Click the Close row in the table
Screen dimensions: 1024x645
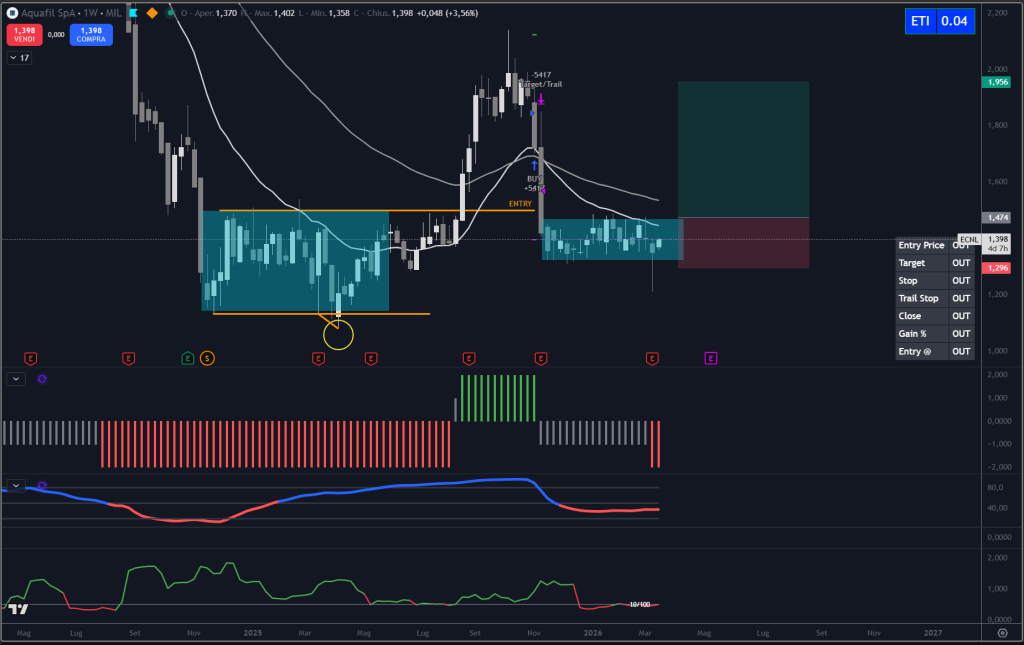point(935,315)
